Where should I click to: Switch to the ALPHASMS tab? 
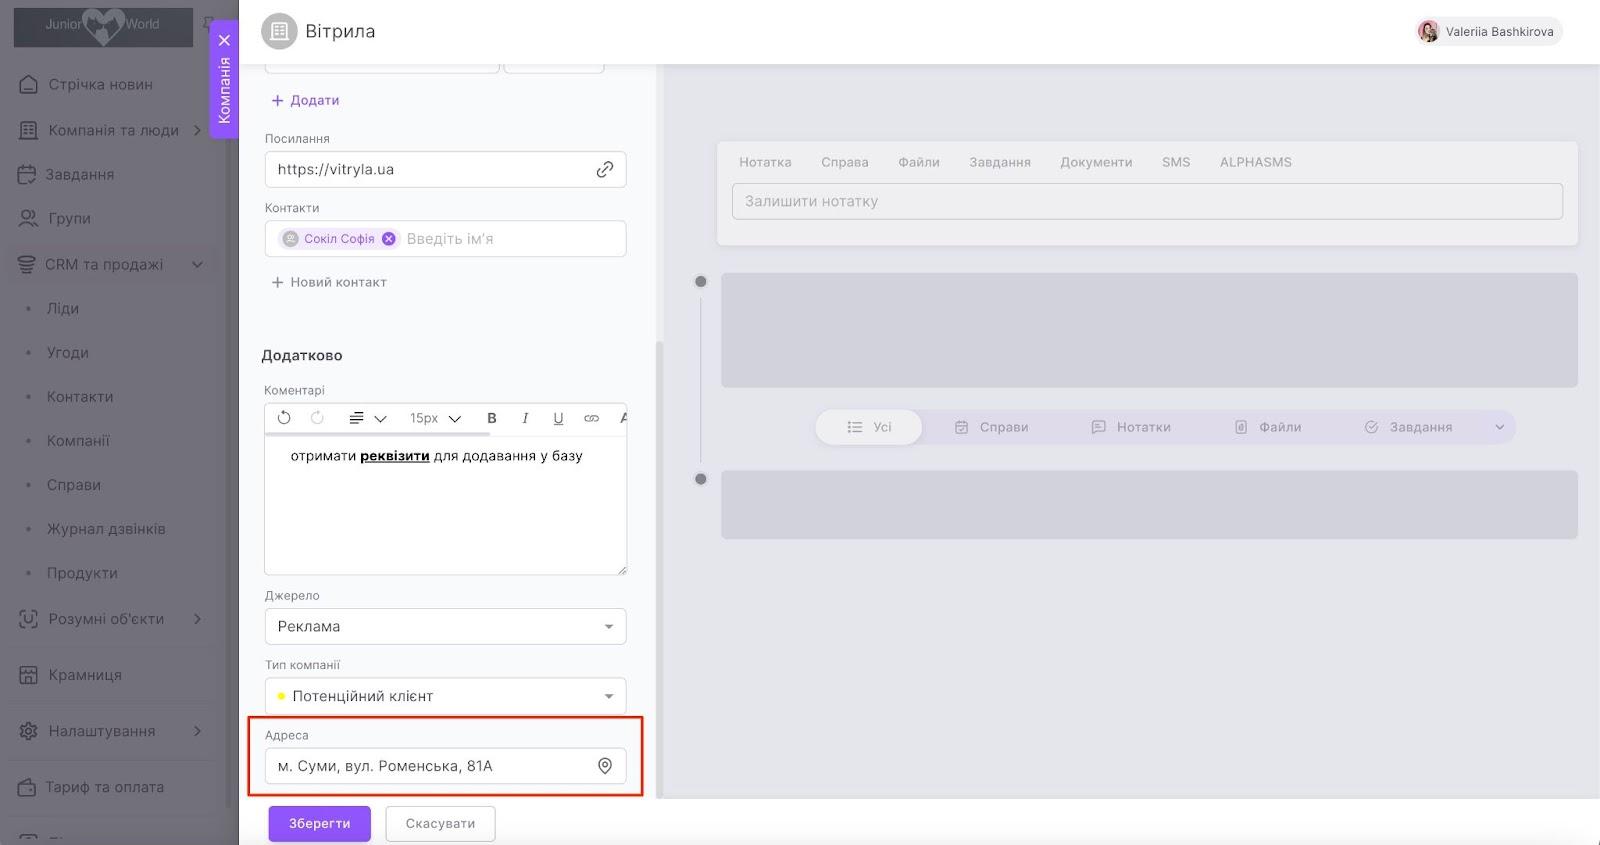click(1255, 162)
